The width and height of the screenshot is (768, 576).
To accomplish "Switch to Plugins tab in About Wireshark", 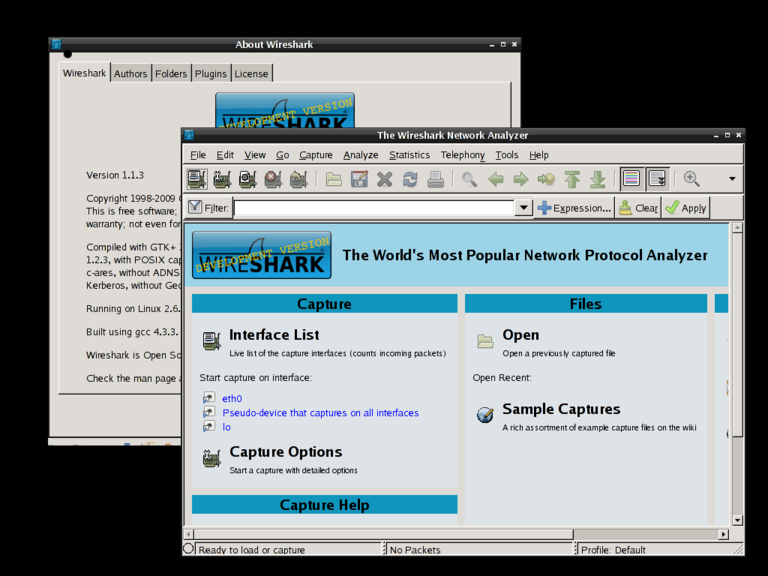I will point(211,74).
